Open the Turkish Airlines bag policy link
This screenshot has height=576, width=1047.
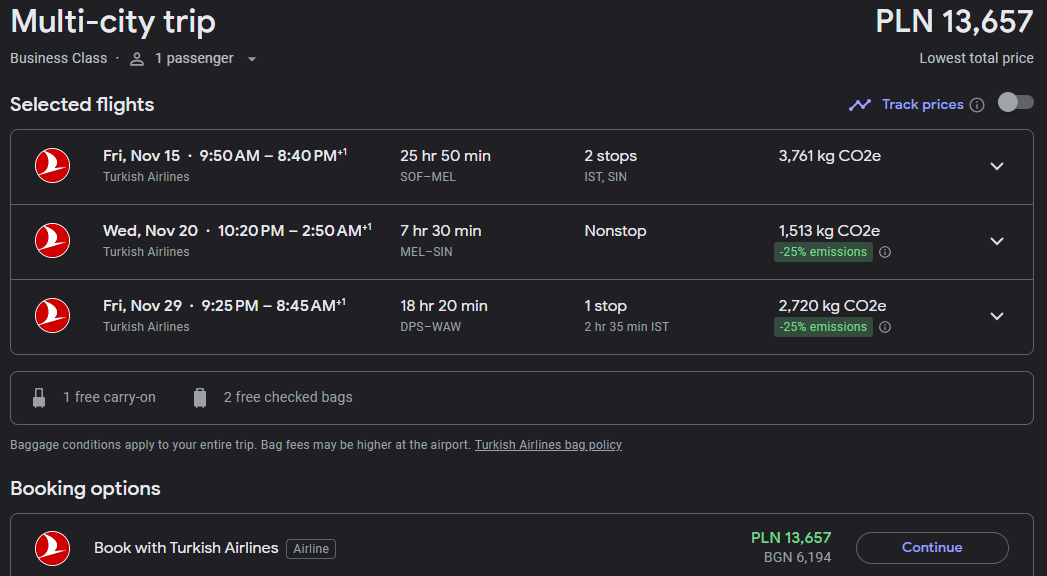click(548, 445)
